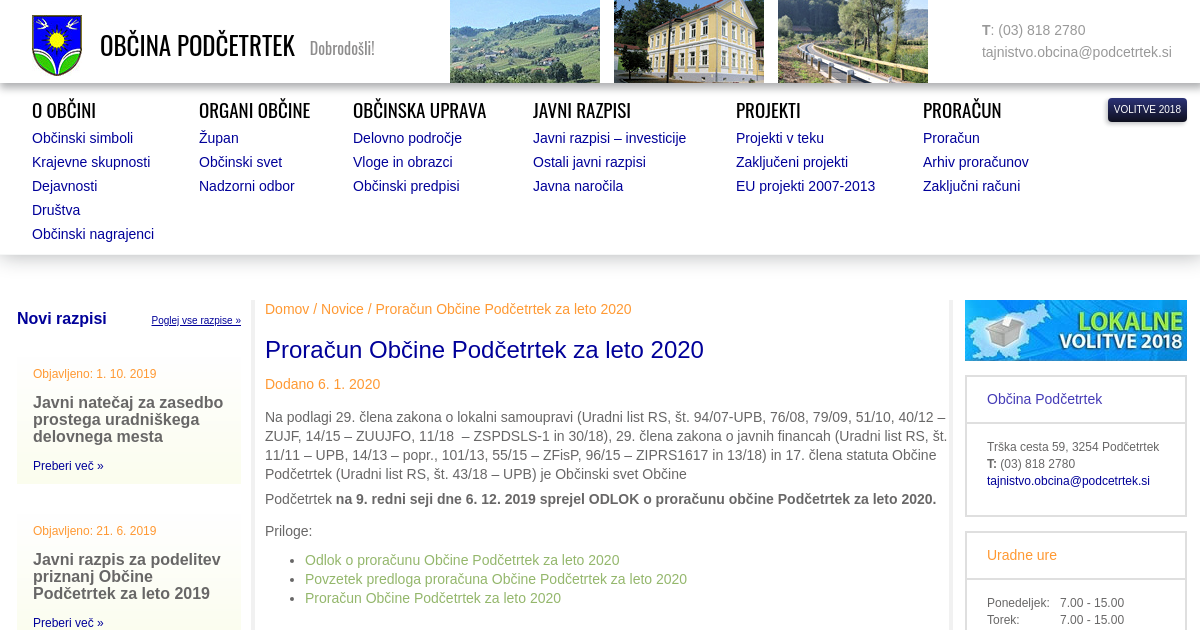The image size is (1200, 630).
Task: Go to Javni razpisi – investicije
Action: pos(609,138)
